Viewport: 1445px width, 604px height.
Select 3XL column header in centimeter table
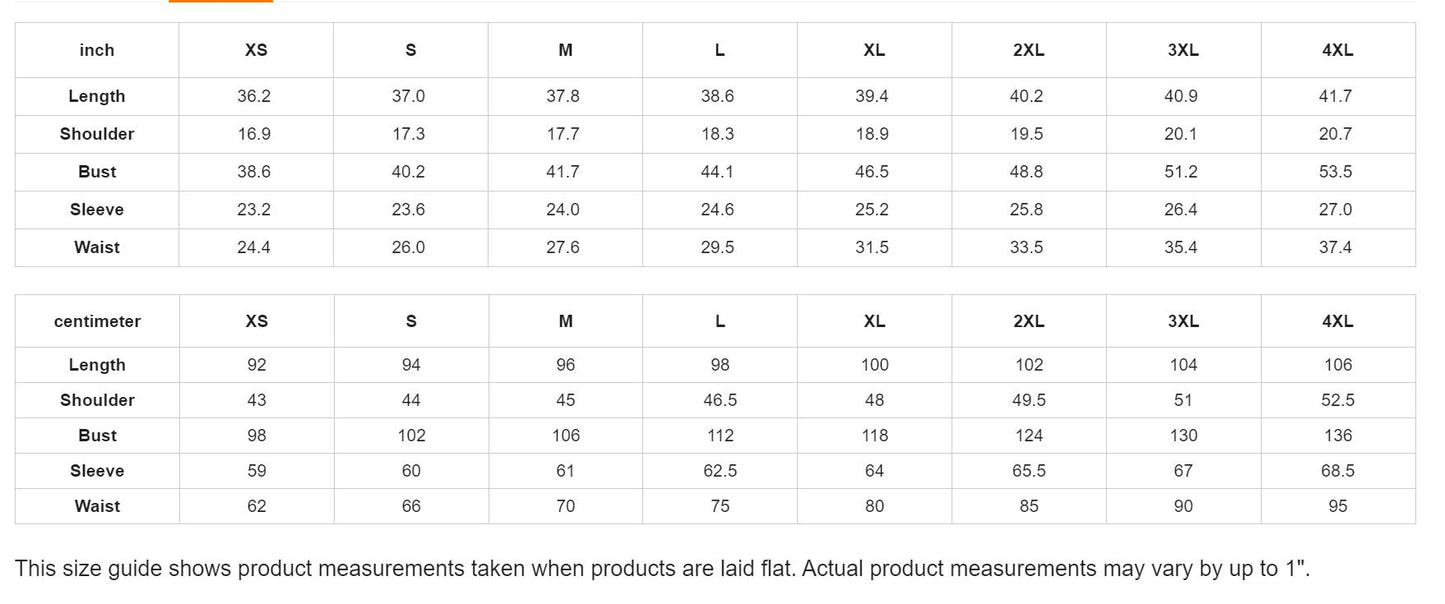(x=1183, y=321)
